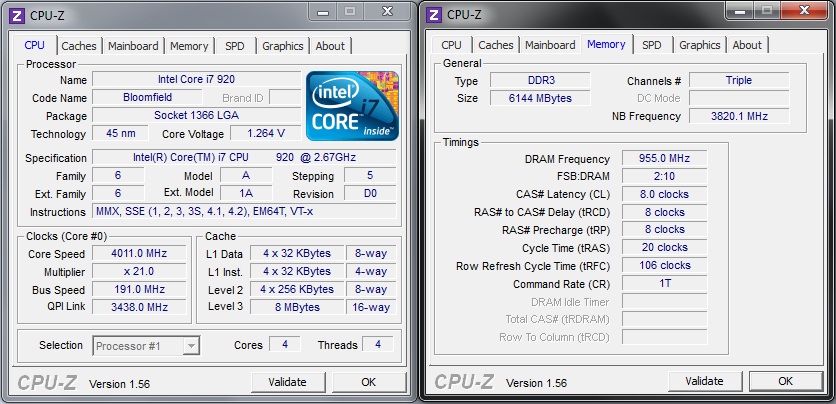Screen dimensions: 836x404
Task: Click the revision value 'D0'
Action: point(371,193)
